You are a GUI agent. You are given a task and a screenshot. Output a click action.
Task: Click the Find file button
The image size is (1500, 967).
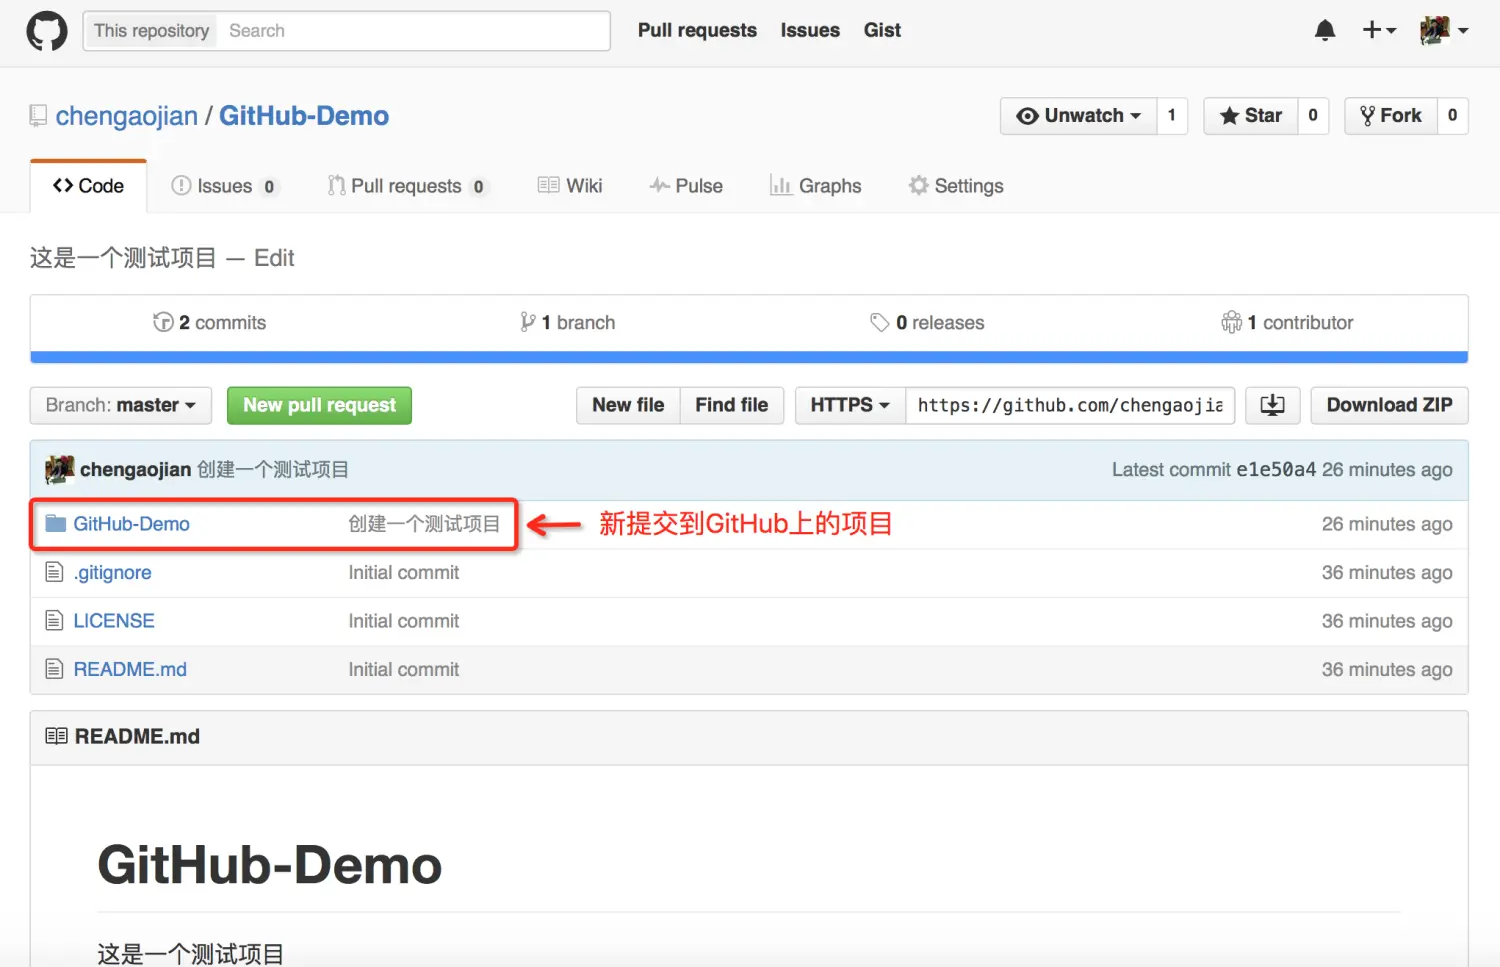[732, 405]
